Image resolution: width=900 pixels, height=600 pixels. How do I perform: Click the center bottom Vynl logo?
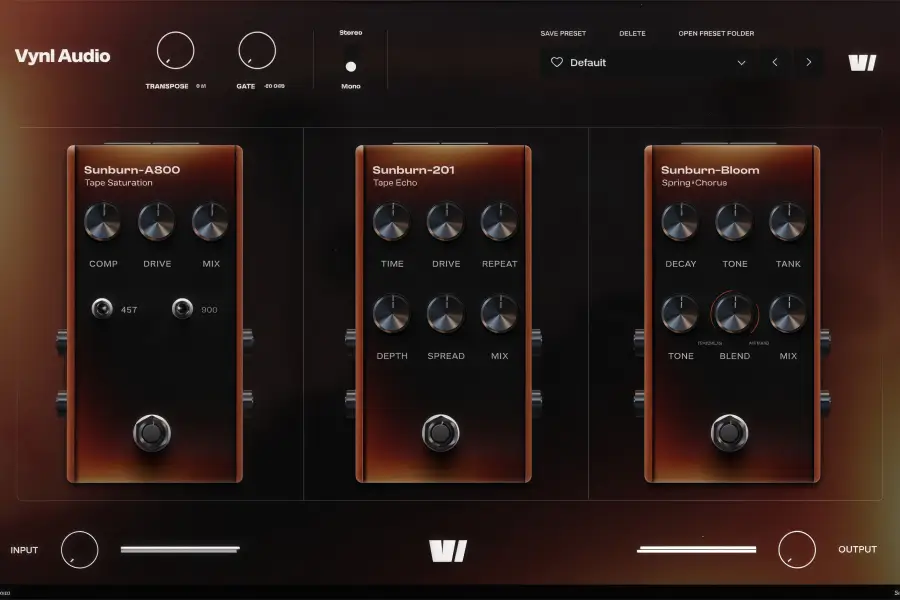click(448, 551)
